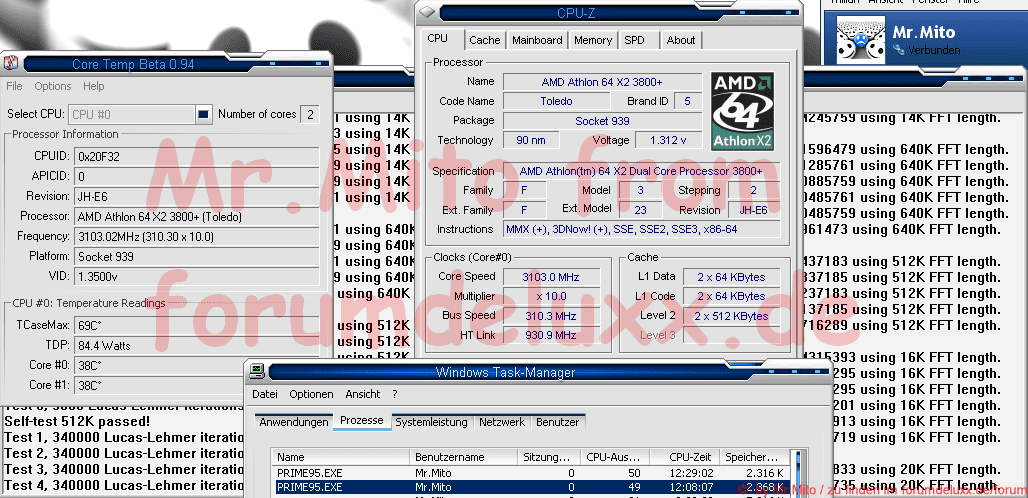Switch to the SPD tab in CPU-Z
The height and width of the screenshot is (498, 1028).
tap(635, 40)
